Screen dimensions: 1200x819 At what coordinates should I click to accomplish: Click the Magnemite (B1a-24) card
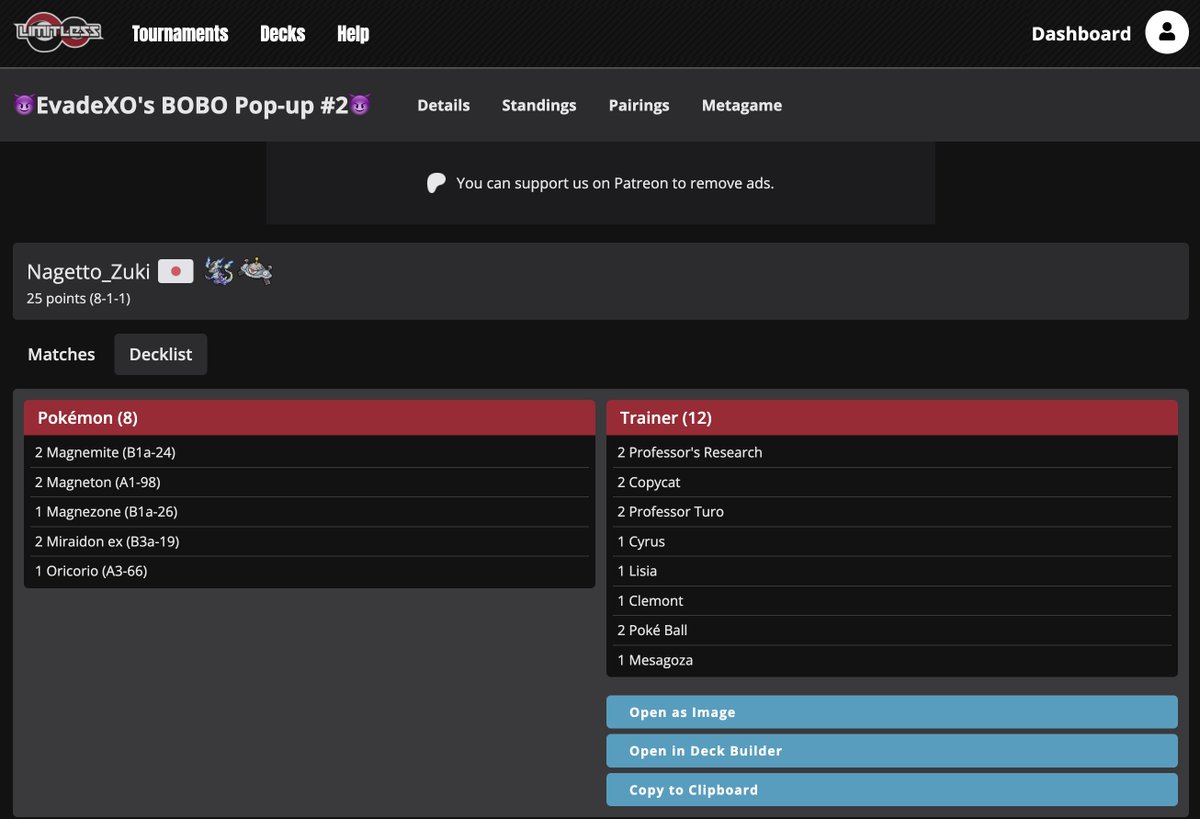click(x=309, y=452)
